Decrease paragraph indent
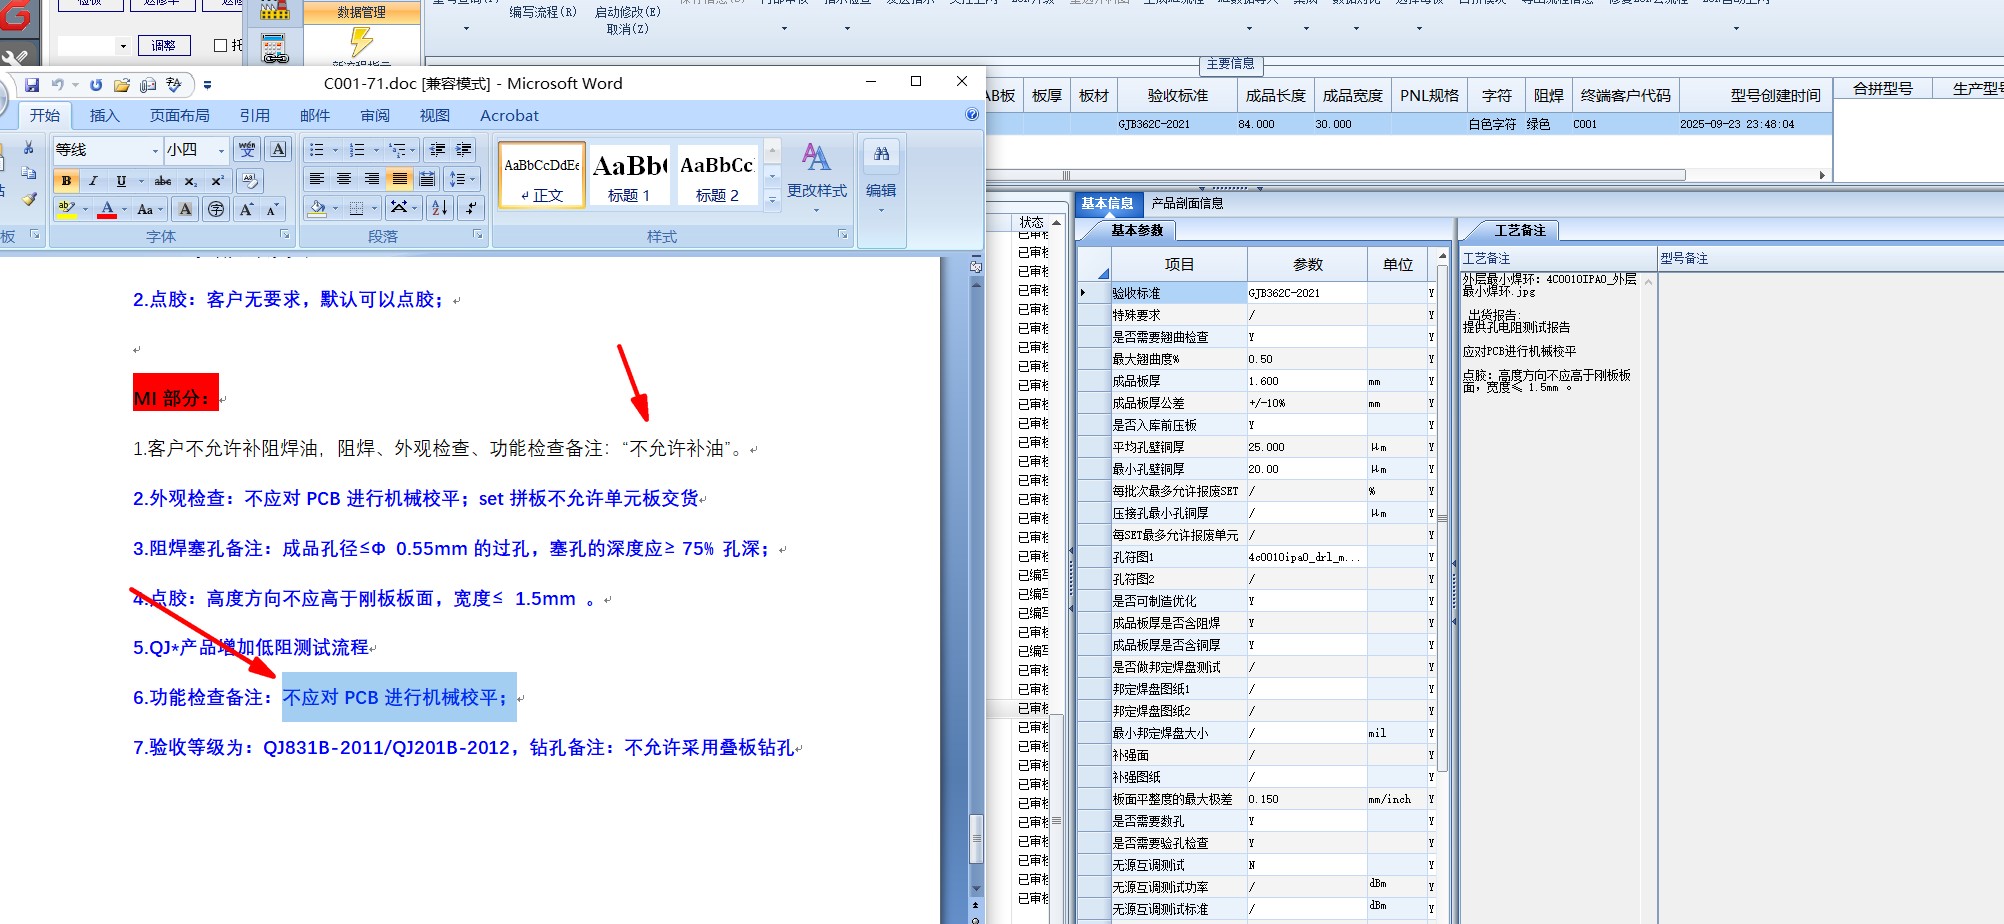Screen dimensions: 2004x924 [x=437, y=150]
